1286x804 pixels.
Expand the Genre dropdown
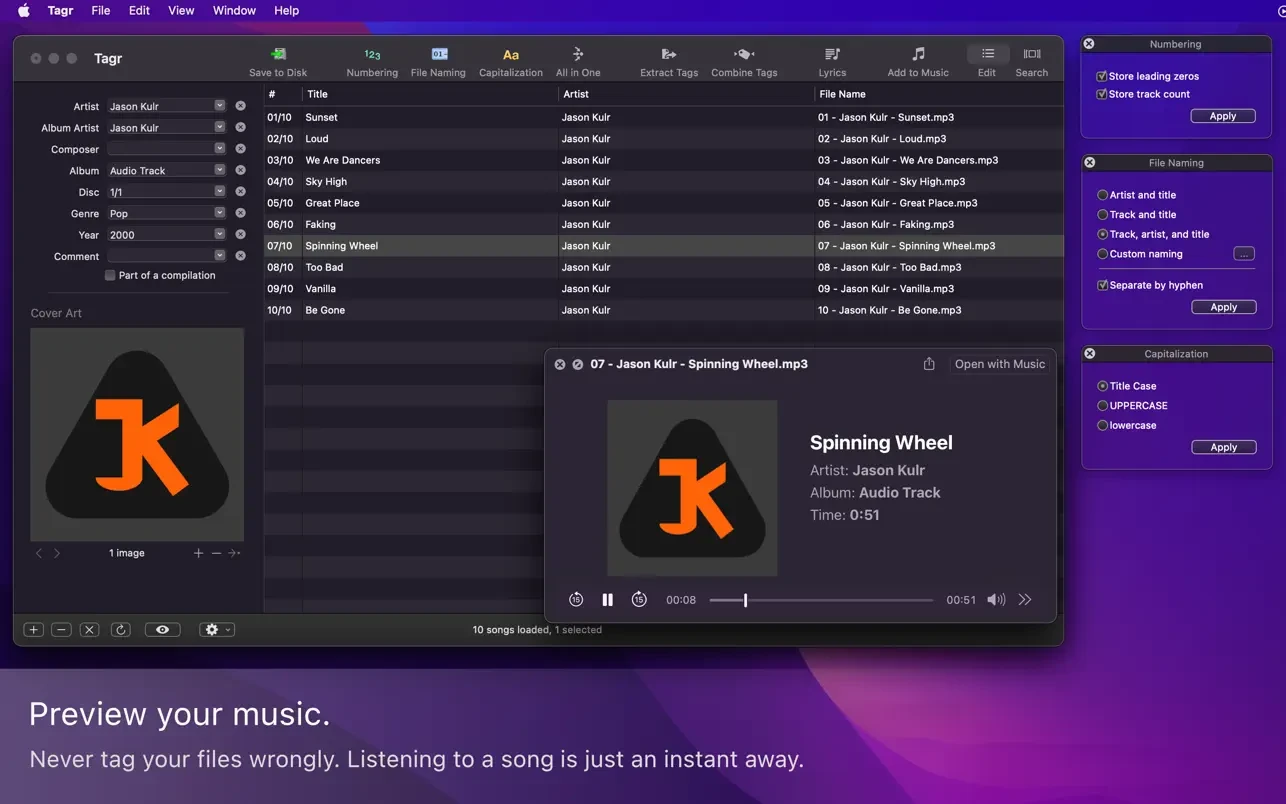(220, 213)
